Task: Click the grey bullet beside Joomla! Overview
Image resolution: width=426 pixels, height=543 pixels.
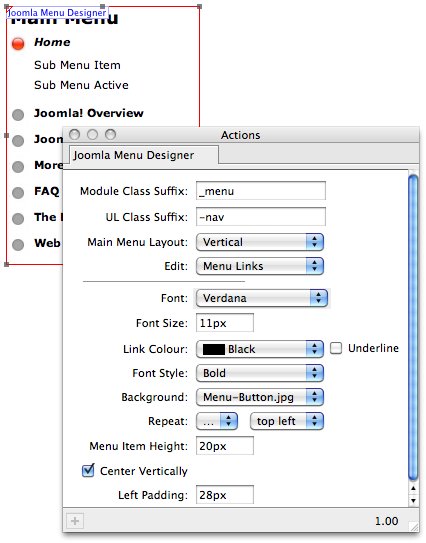Action: pos(18,115)
